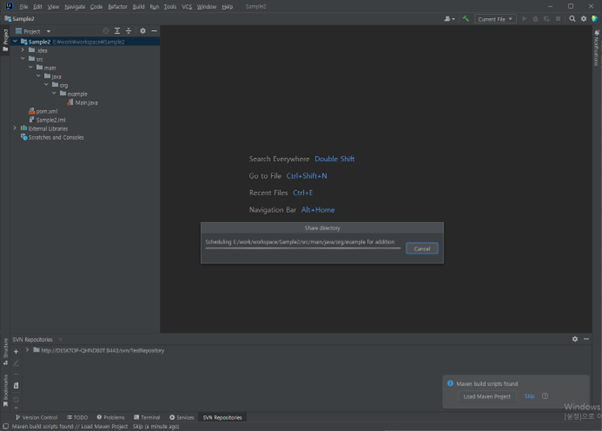Click the Double Shift shortcut hint
This screenshot has height=431, width=602.
[334, 159]
